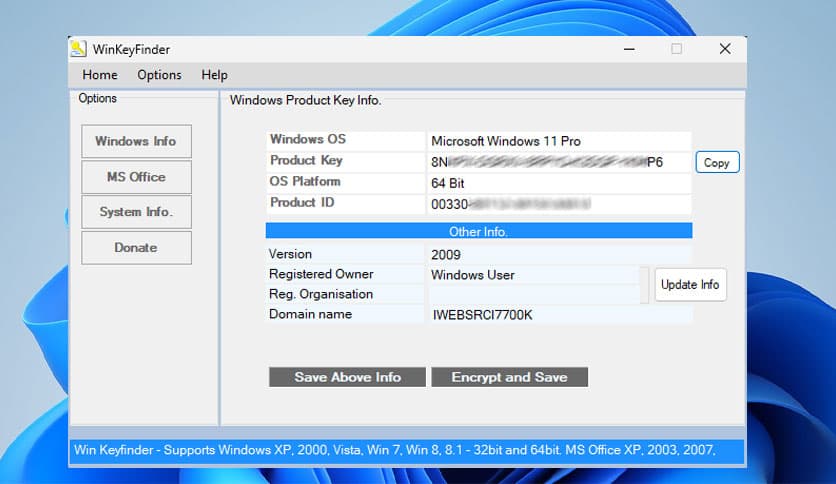
Task: Click the Product ID value starting 00330
Action: [559, 204]
